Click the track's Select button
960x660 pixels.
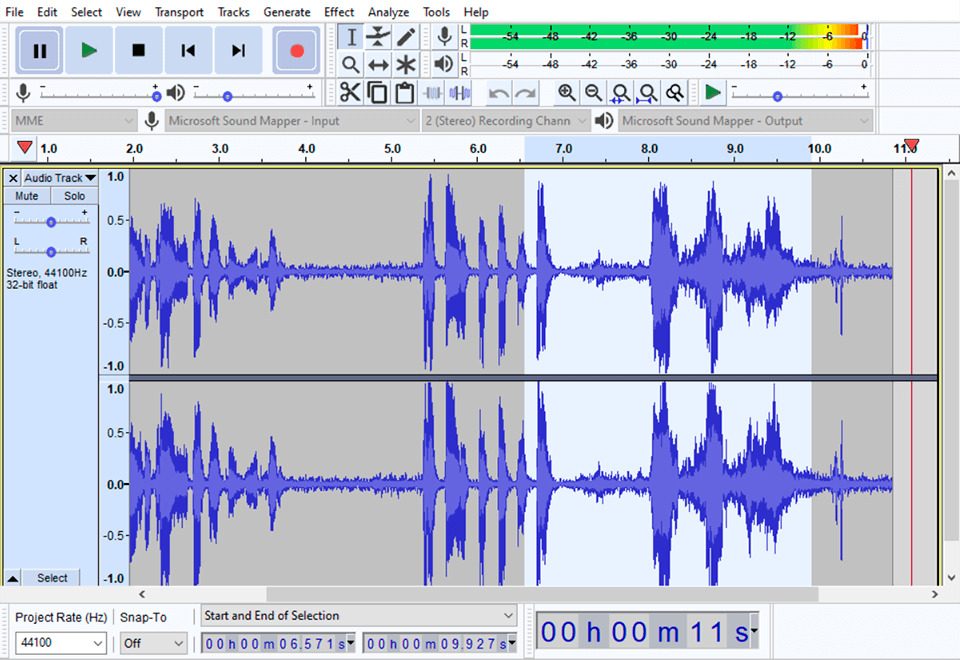coord(51,578)
